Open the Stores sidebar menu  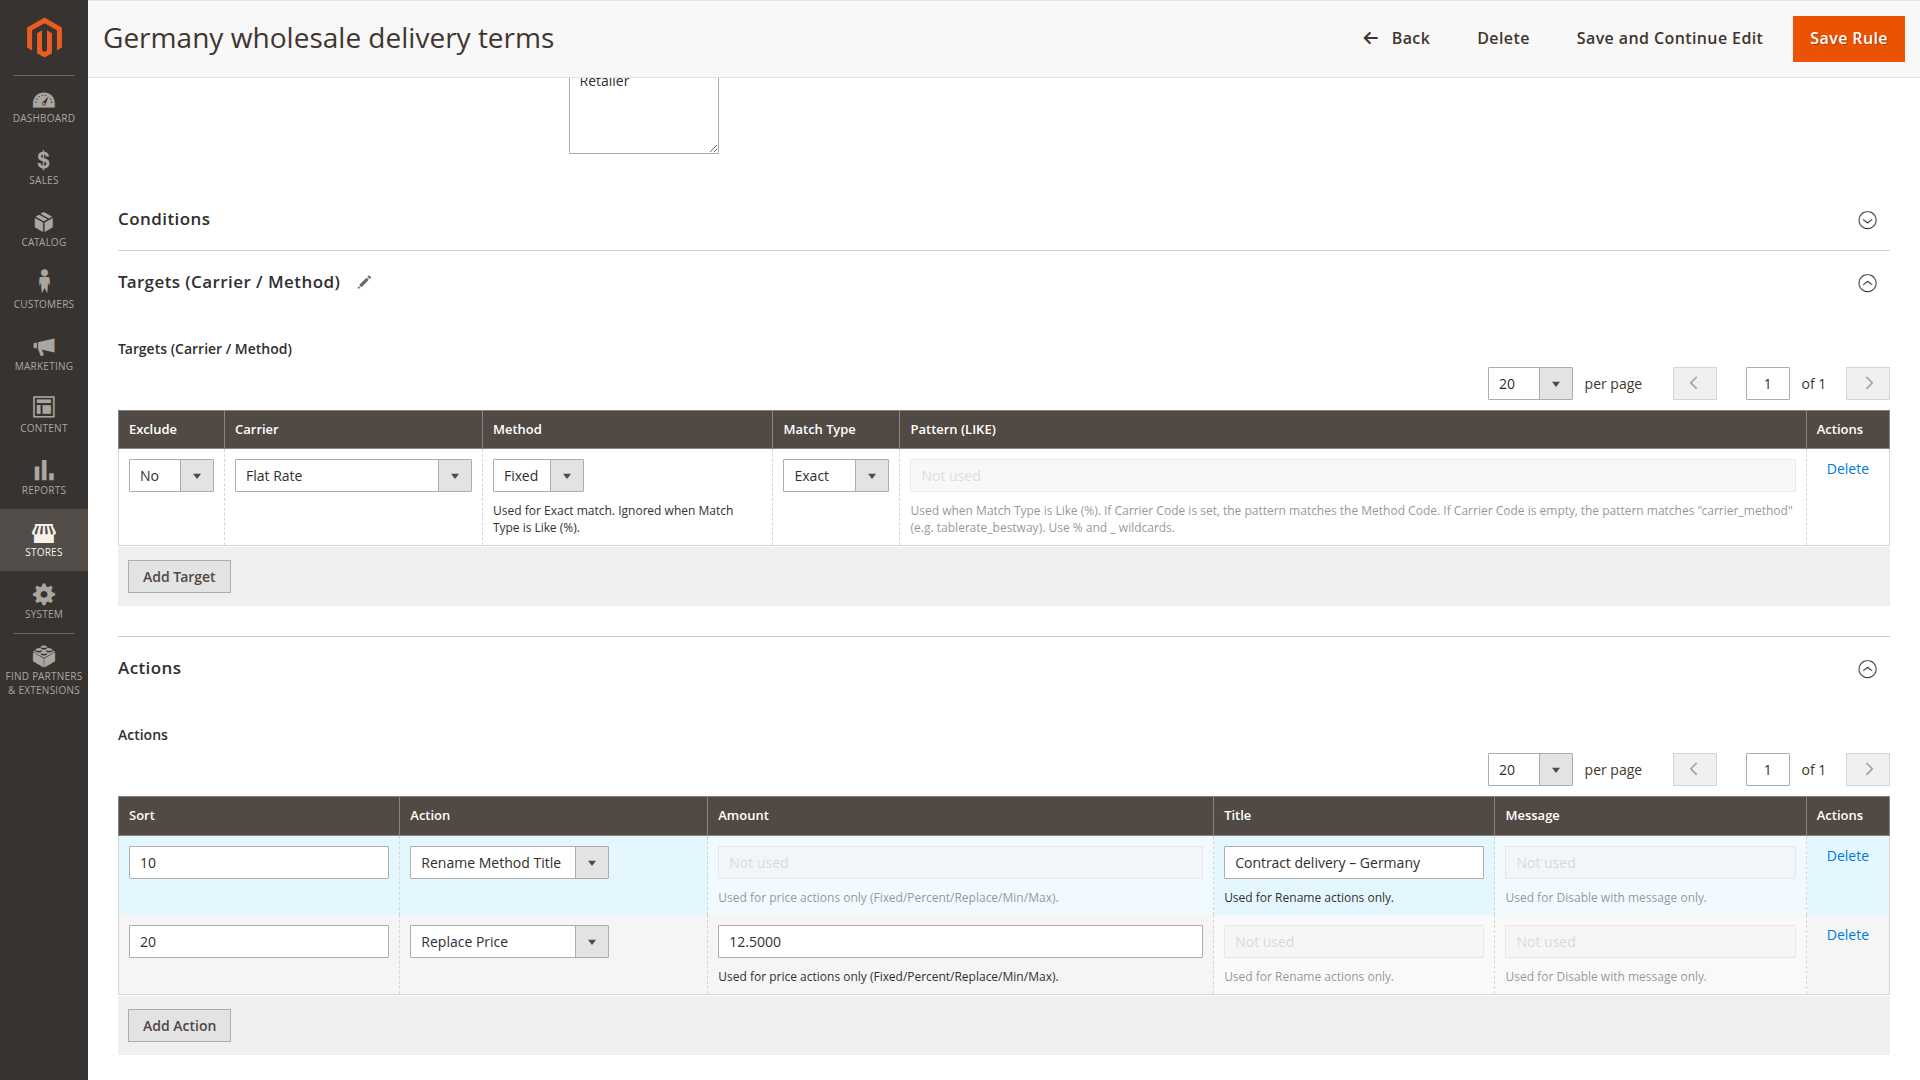44,540
